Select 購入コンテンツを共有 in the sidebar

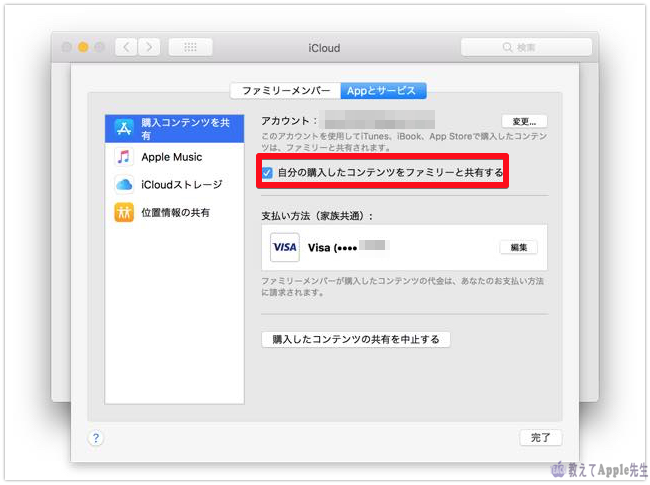pyautogui.click(x=175, y=129)
